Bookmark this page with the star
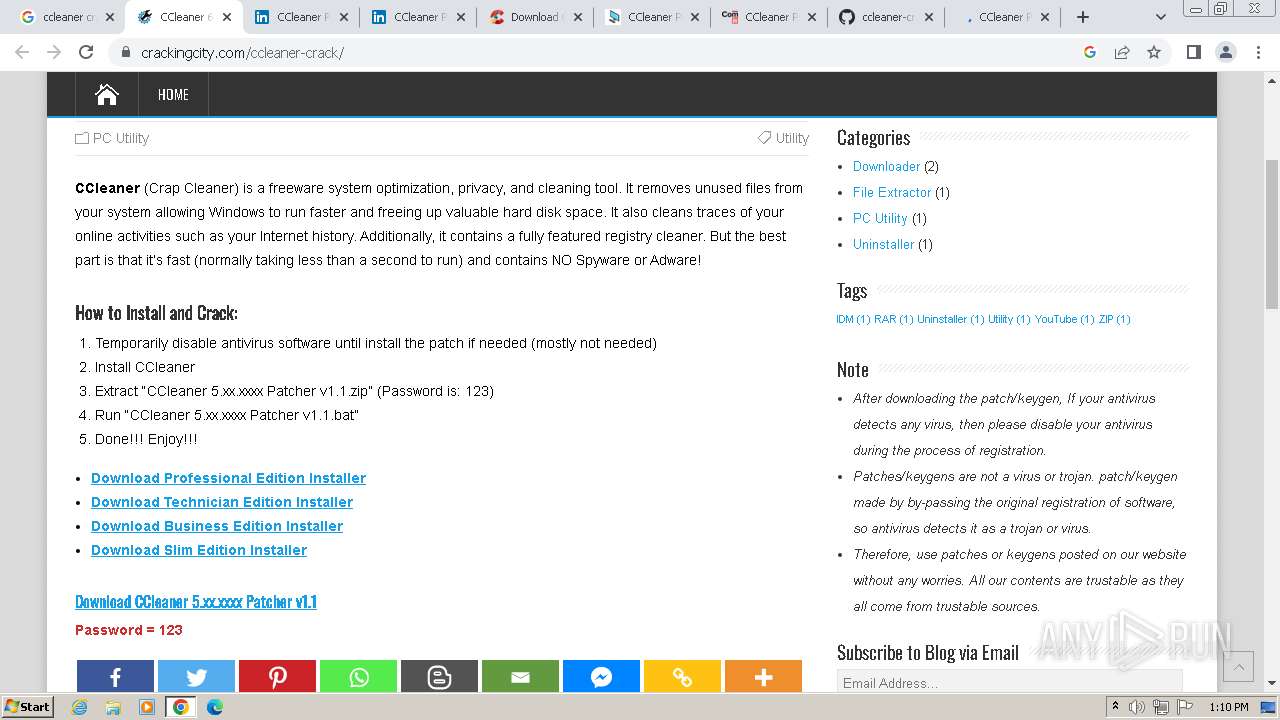Image resolution: width=1280 pixels, height=720 pixels. pos(1154,52)
